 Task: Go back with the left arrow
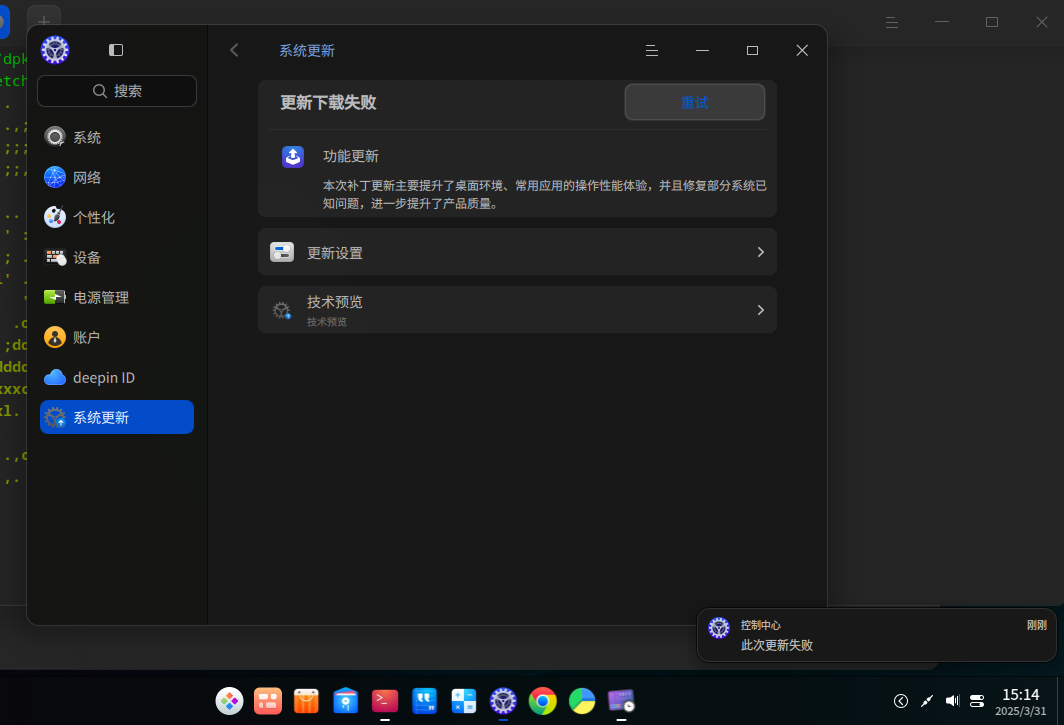coord(234,50)
